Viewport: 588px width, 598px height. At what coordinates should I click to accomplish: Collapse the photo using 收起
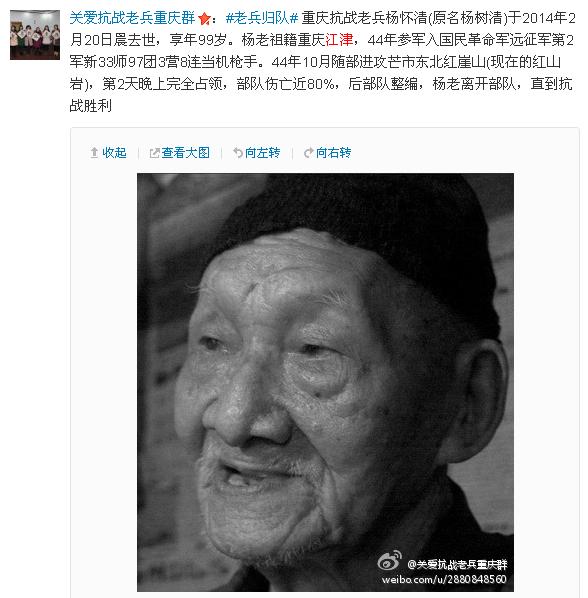click(x=114, y=153)
